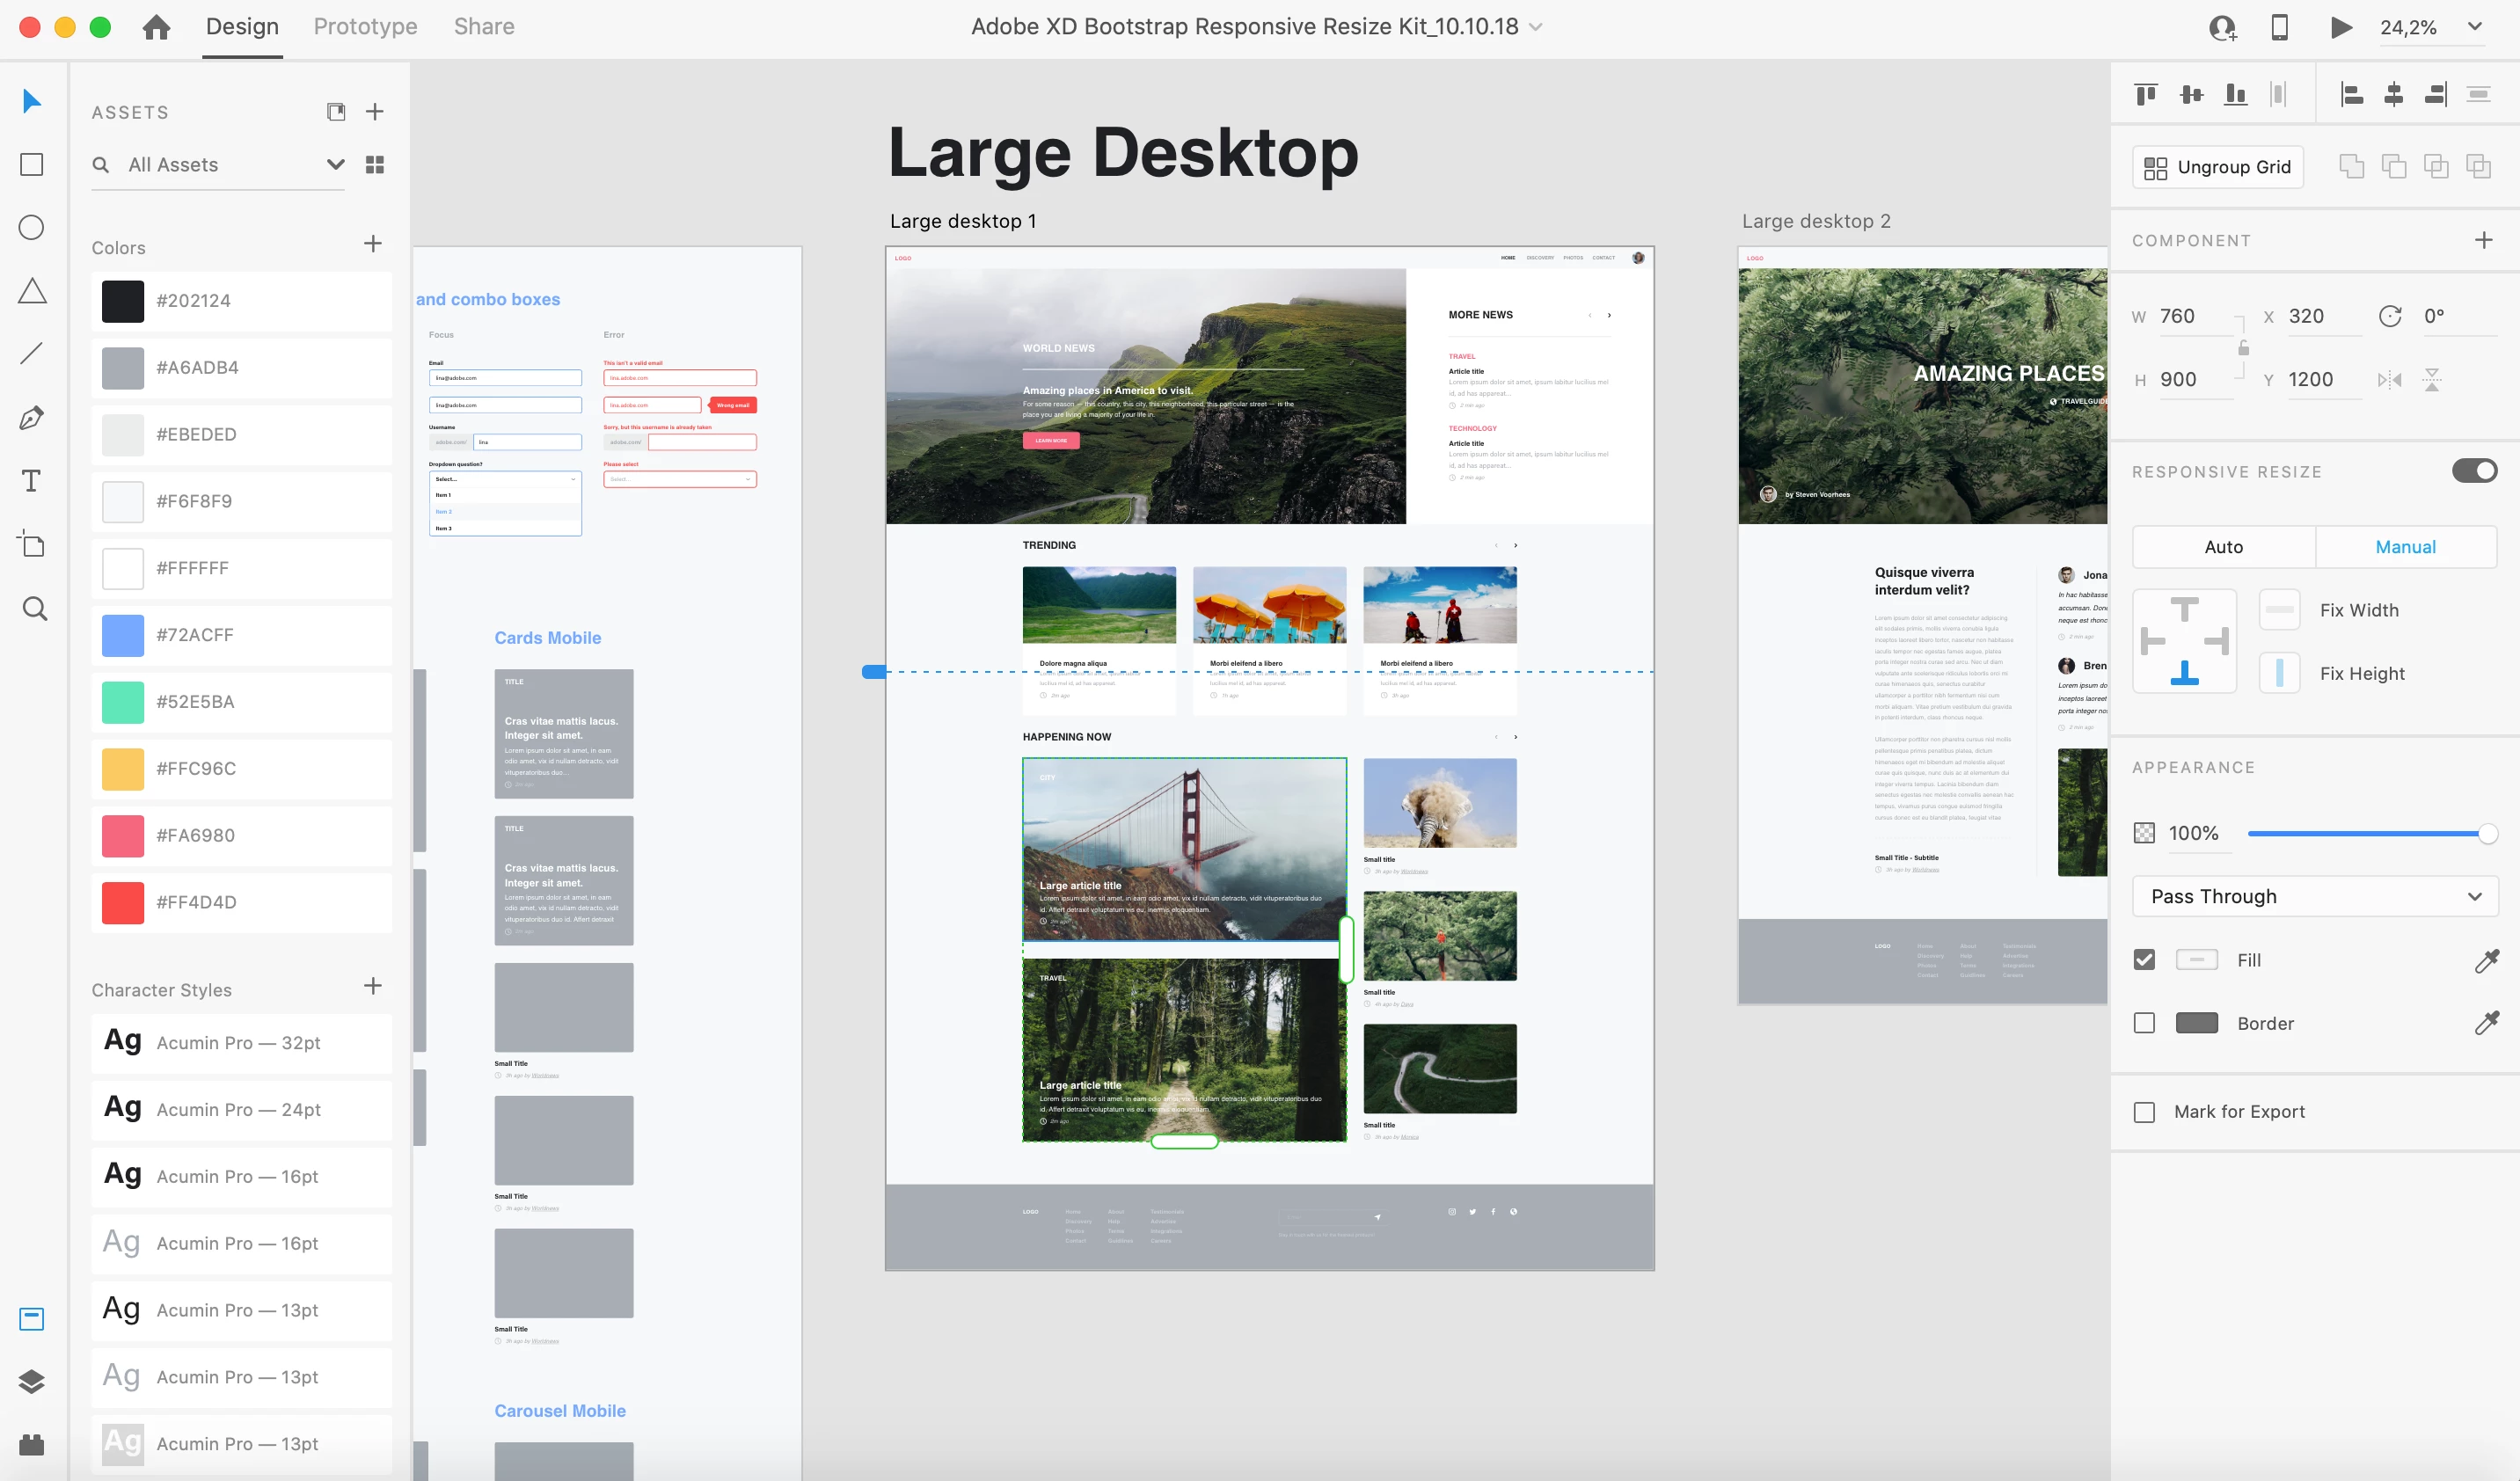Uncheck the Fill checkbox

(2144, 960)
